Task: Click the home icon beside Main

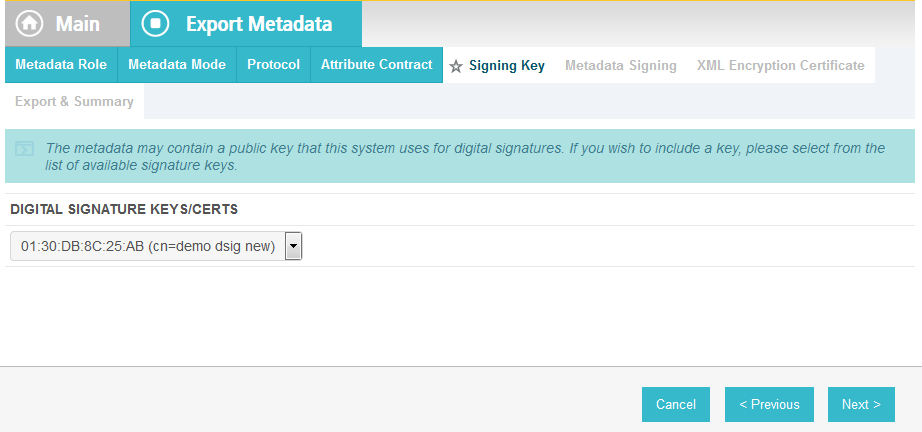Action: click(29, 24)
